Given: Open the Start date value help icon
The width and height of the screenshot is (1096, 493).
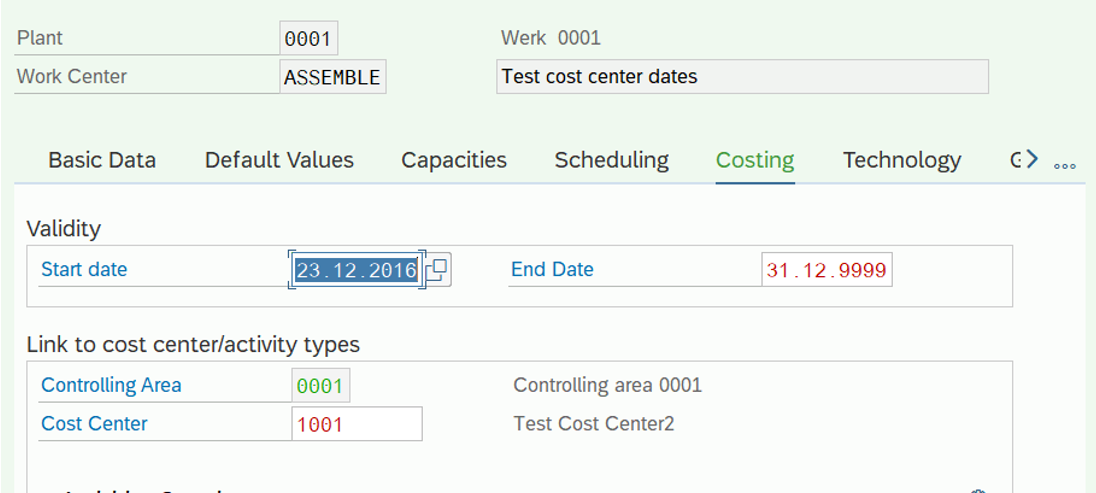Looking at the screenshot, I should [439, 270].
